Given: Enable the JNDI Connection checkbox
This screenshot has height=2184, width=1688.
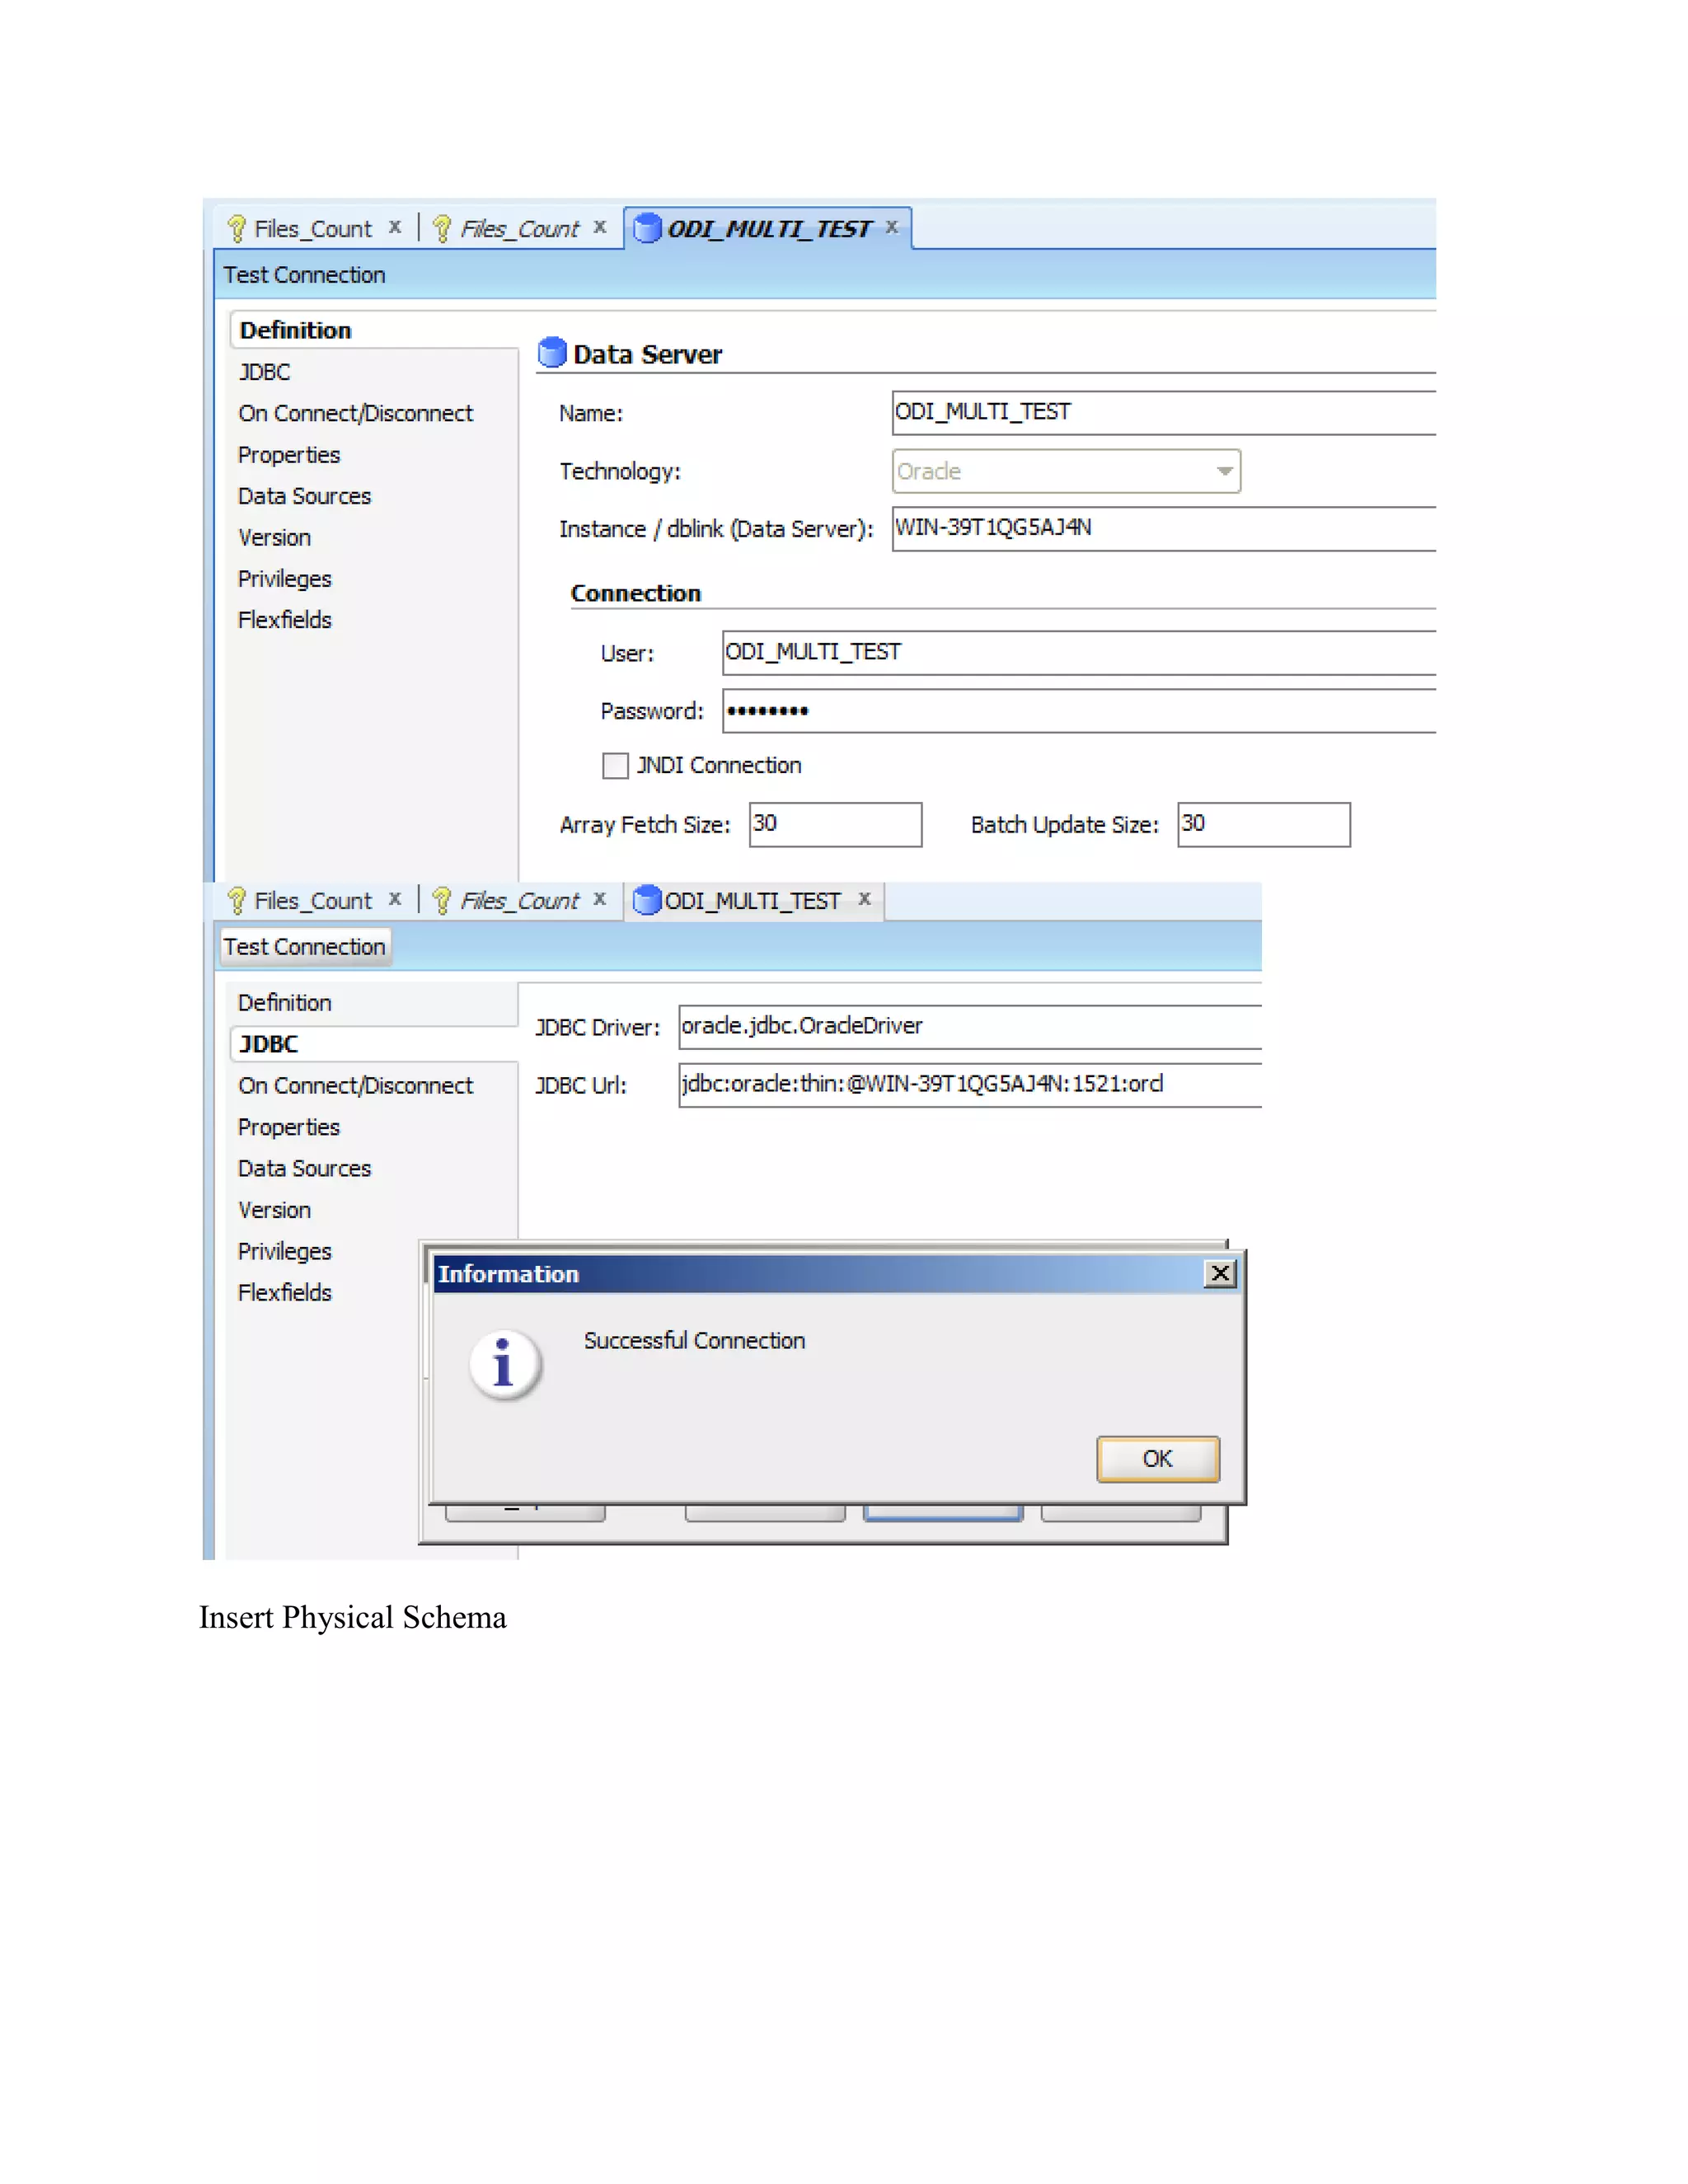Looking at the screenshot, I should click(615, 766).
